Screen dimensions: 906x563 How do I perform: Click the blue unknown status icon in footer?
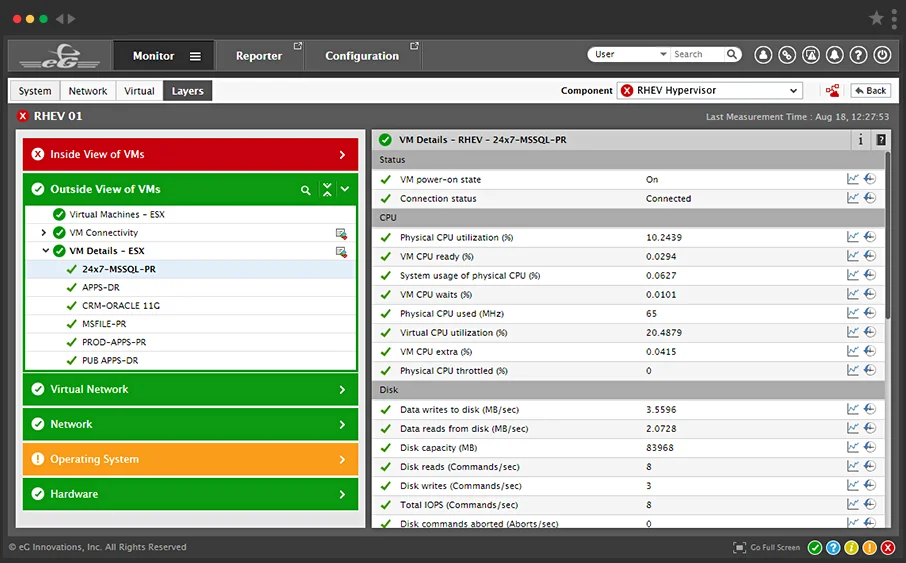[x=833, y=547]
